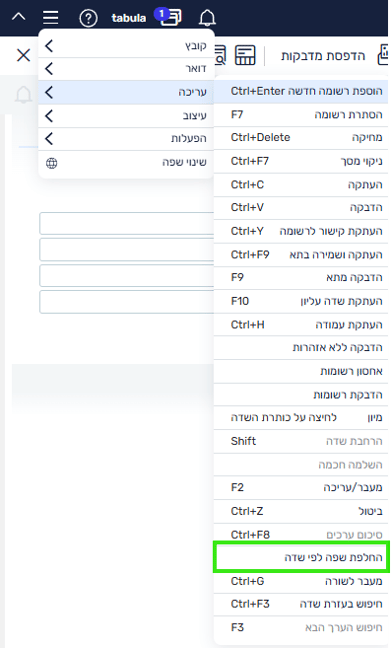The height and width of the screenshot is (648, 391).
Task: Open the הפעלות submenu
Action: click(126, 139)
